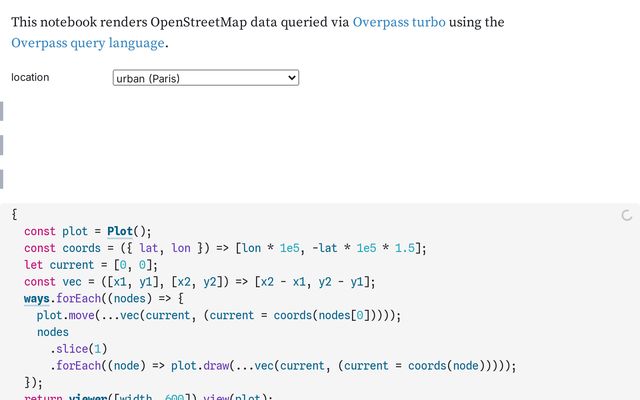Expand the location dropdown showing urban (Paris)
This screenshot has height=400, width=640.
coord(205,78)
